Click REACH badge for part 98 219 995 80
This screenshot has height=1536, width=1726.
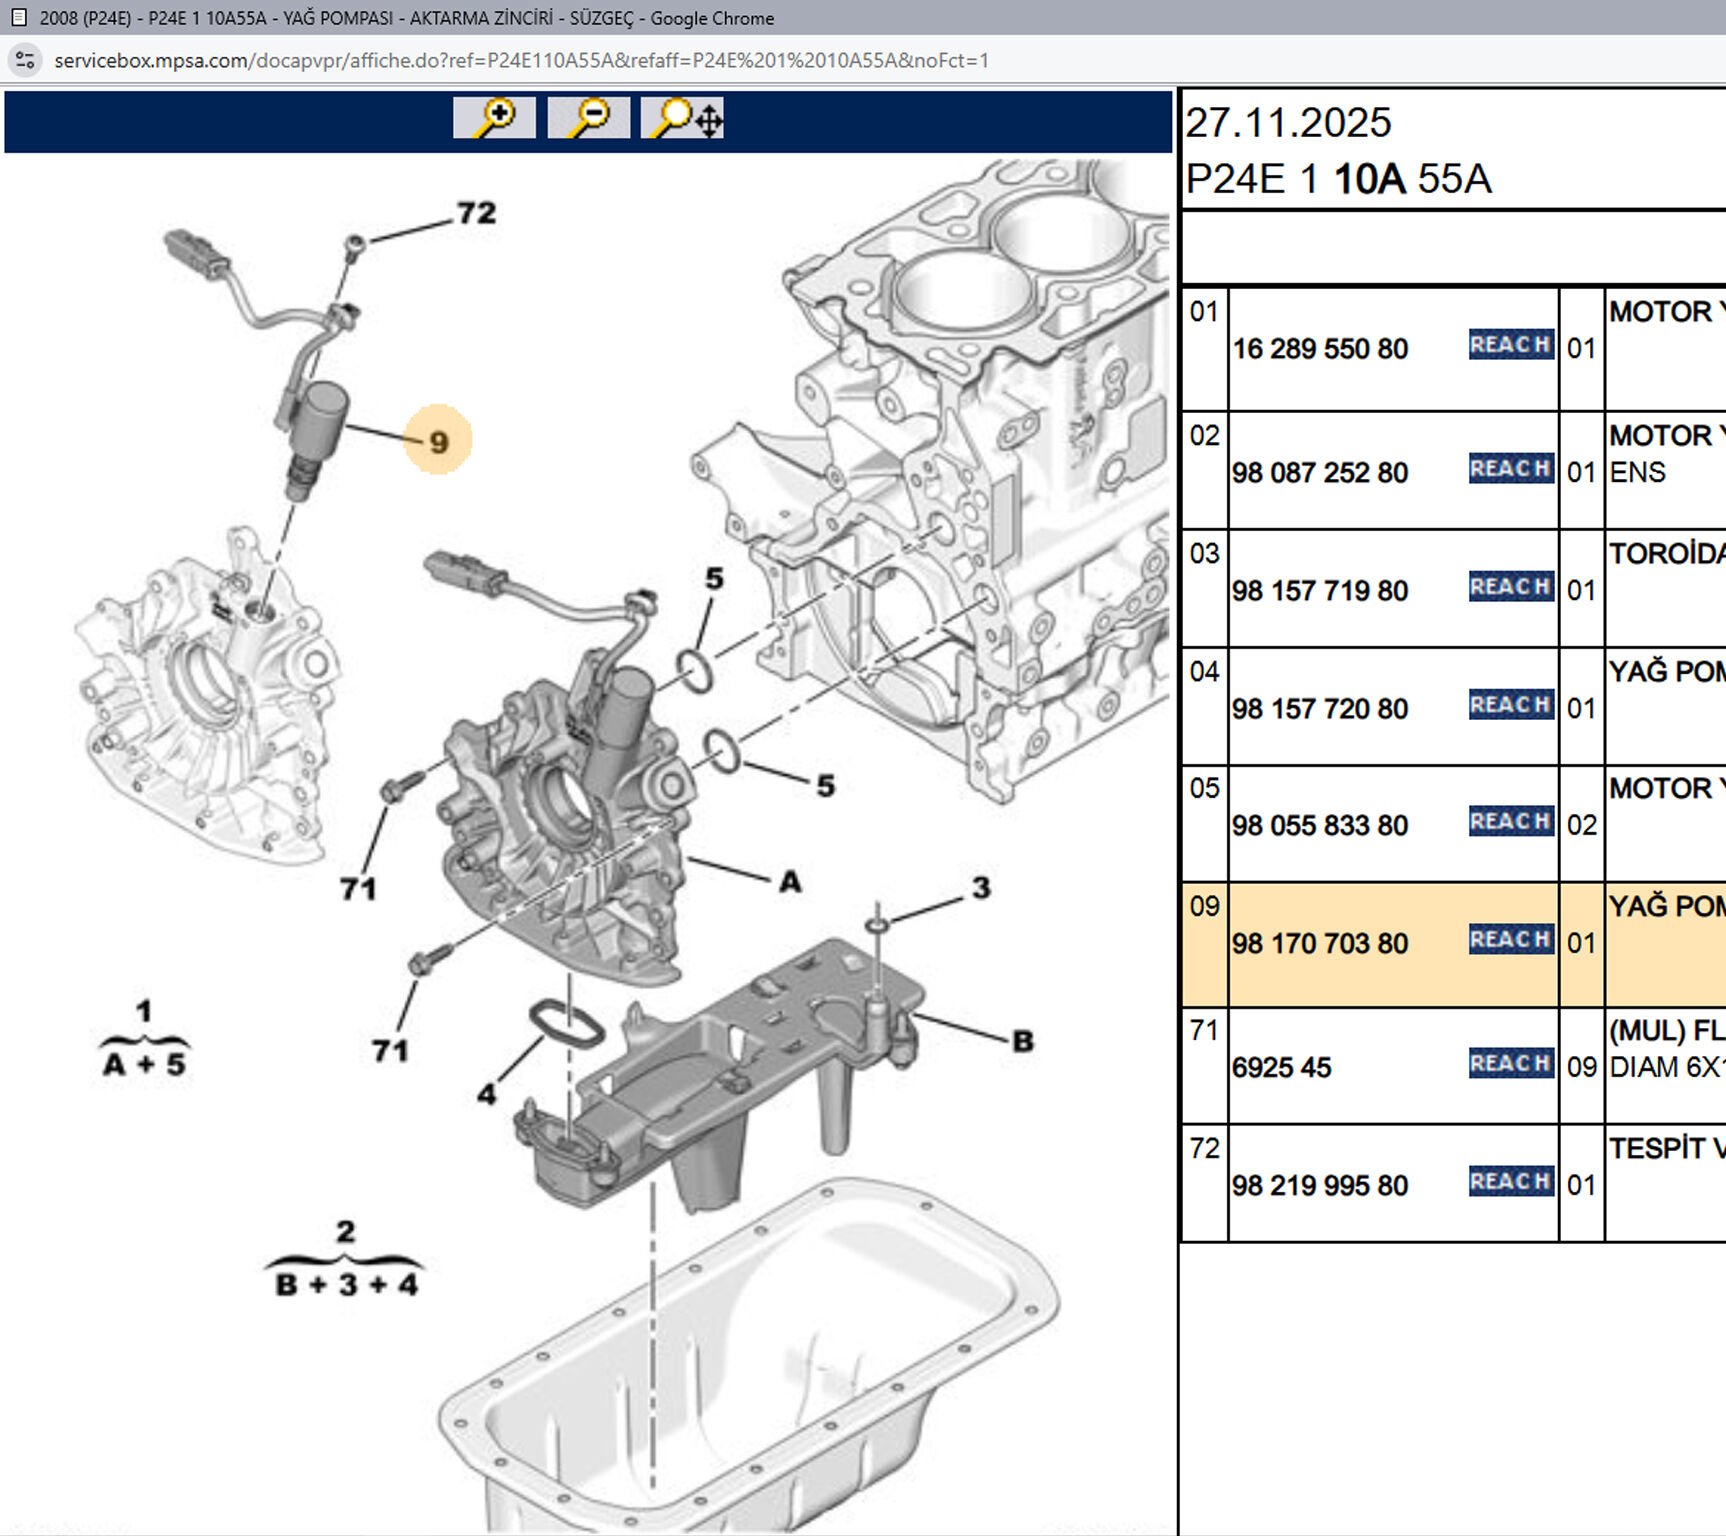[x=1510, y=1182]
